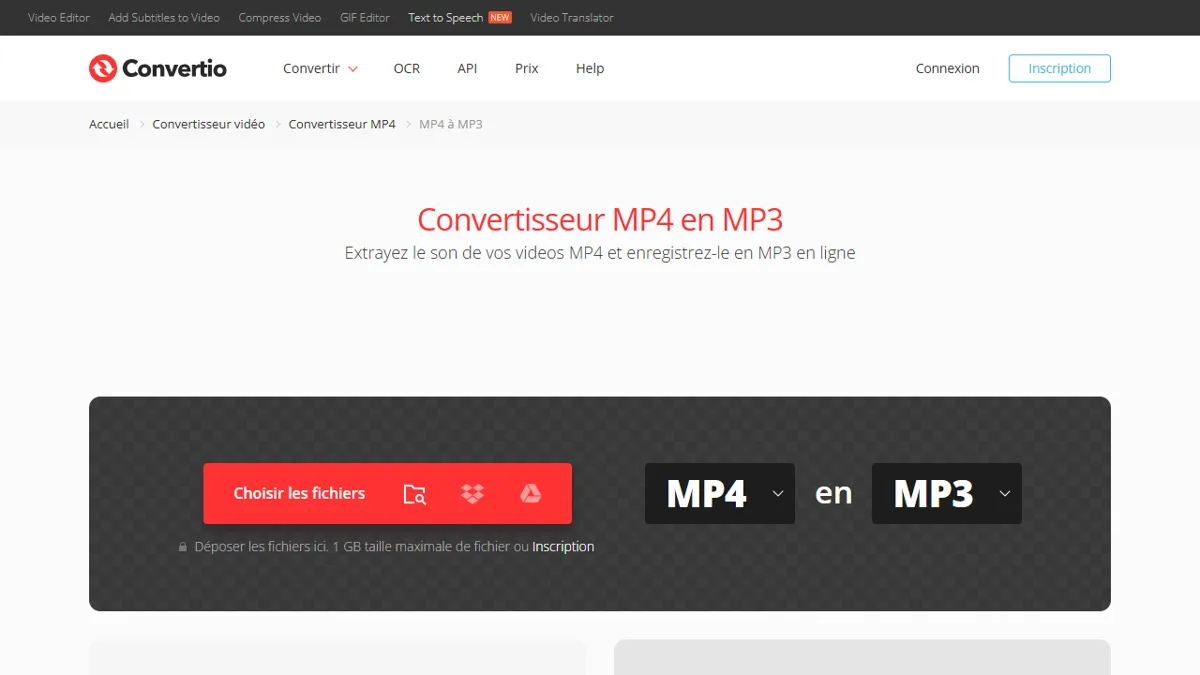Open the Video Translator link
The height and width of the screenshot is (675, 1200).
pos(572,18)
